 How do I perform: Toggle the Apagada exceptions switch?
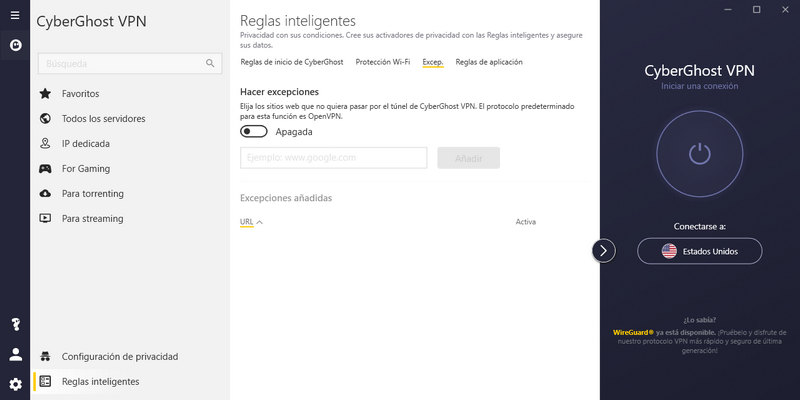point(254,132)
